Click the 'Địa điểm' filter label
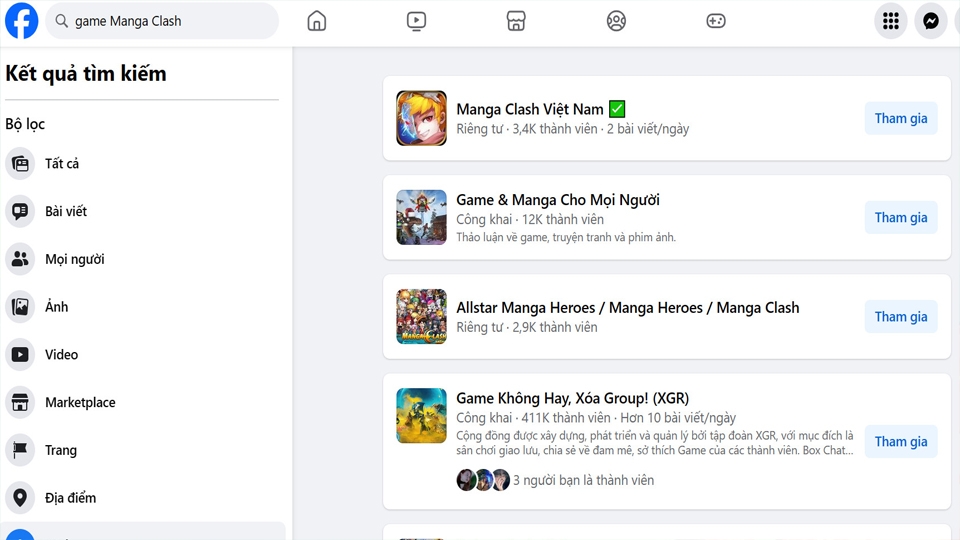960x540 pixels. coord(70,498)
